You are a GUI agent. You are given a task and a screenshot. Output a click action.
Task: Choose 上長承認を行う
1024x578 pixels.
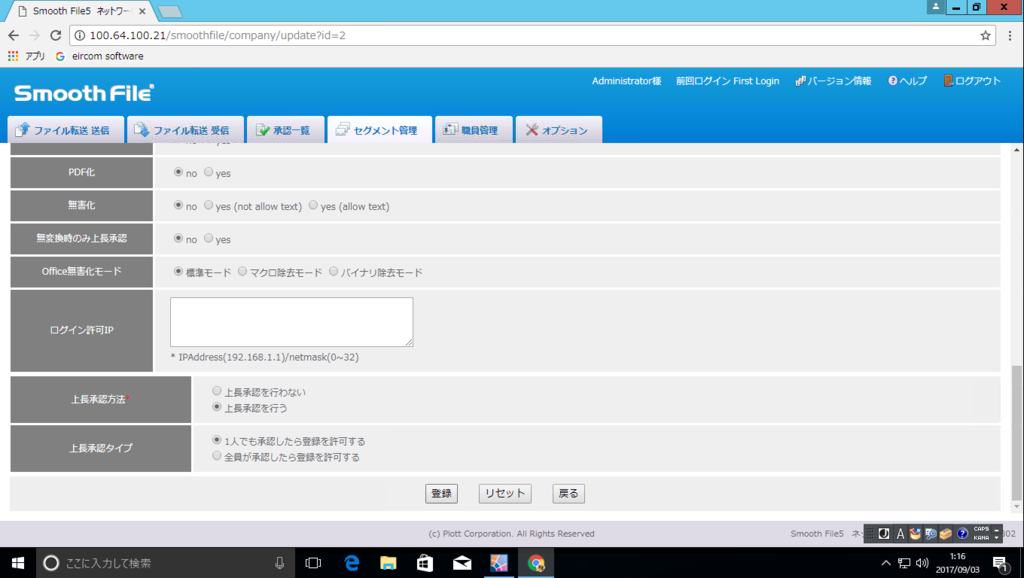point(217,407)
